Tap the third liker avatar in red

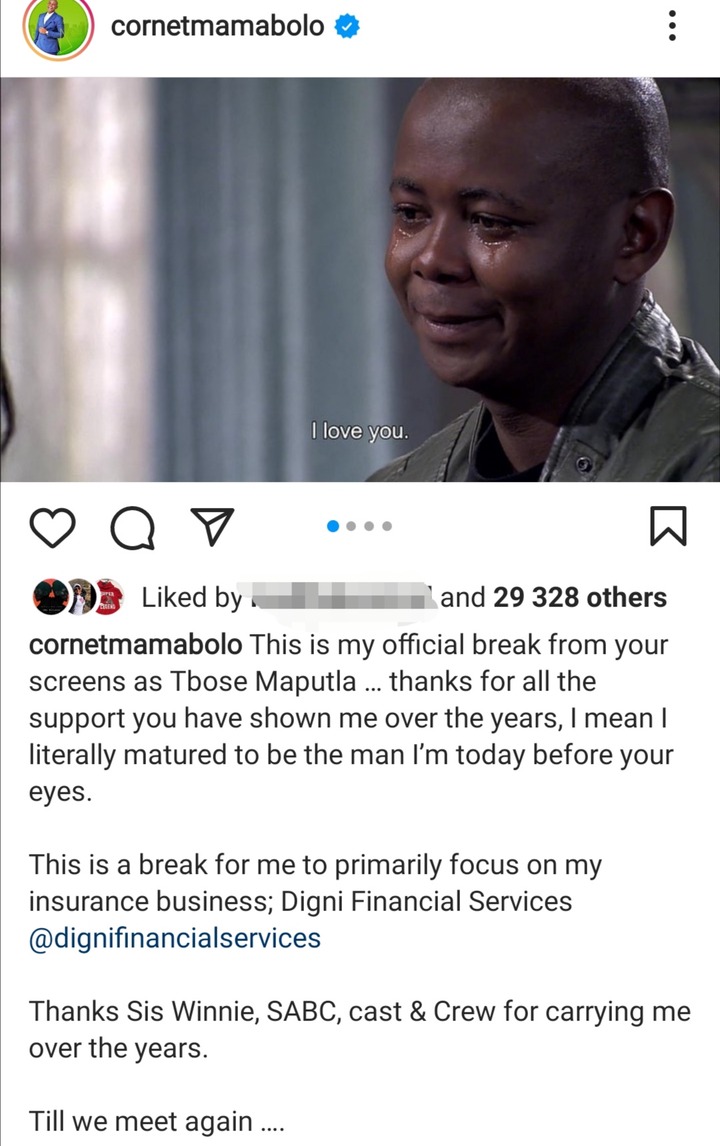(107, 597)
